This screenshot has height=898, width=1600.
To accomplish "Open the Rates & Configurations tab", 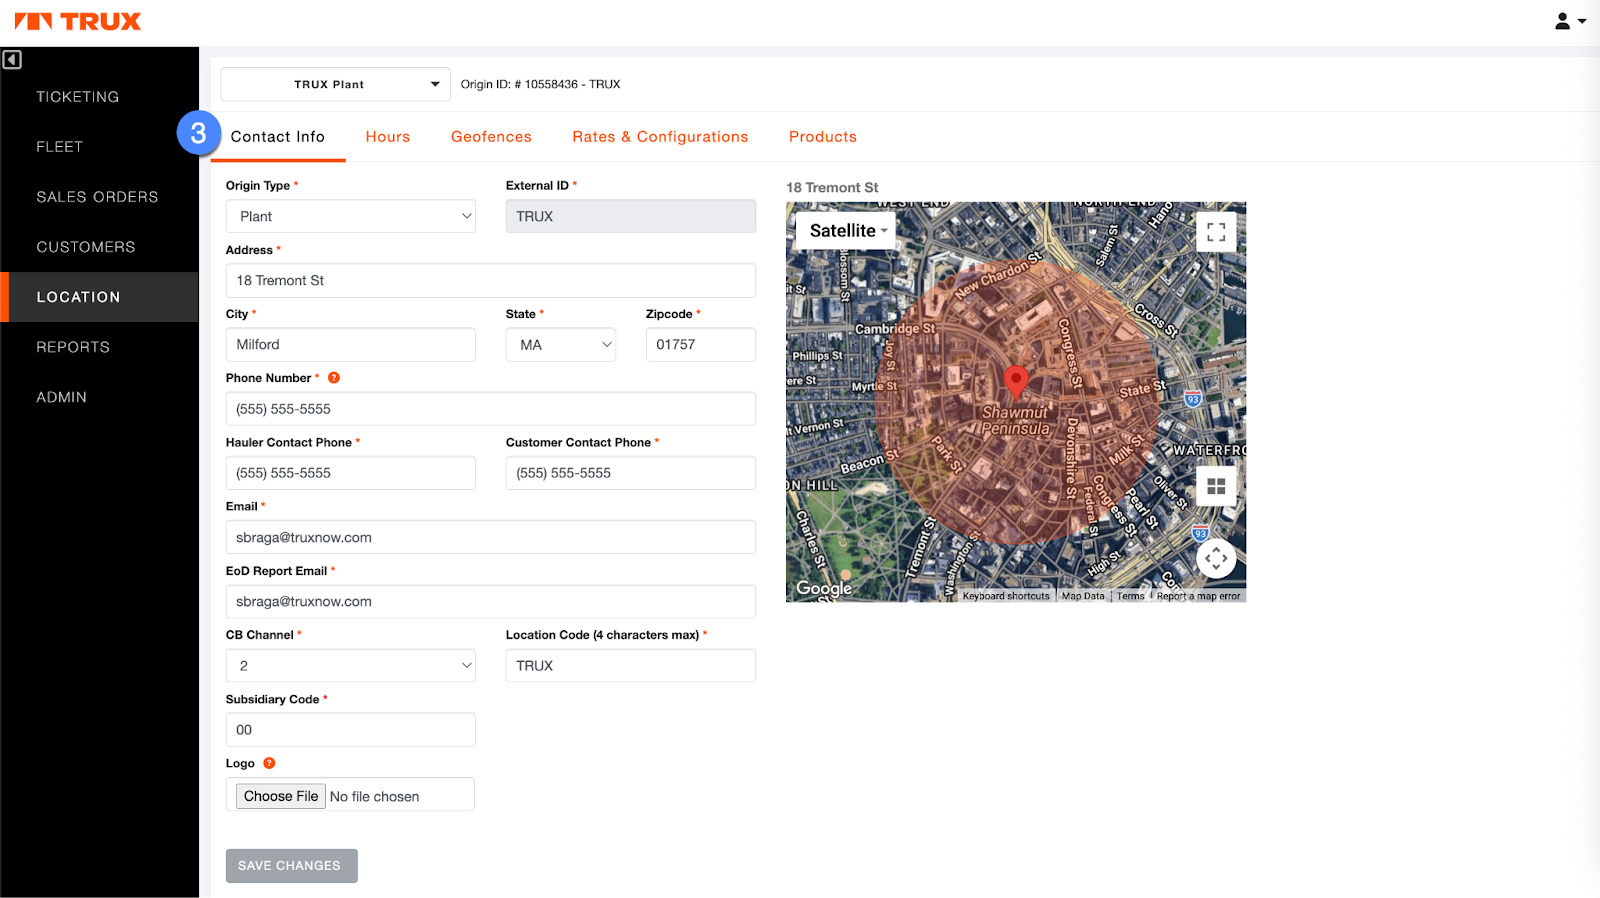I will pos(660,137).
